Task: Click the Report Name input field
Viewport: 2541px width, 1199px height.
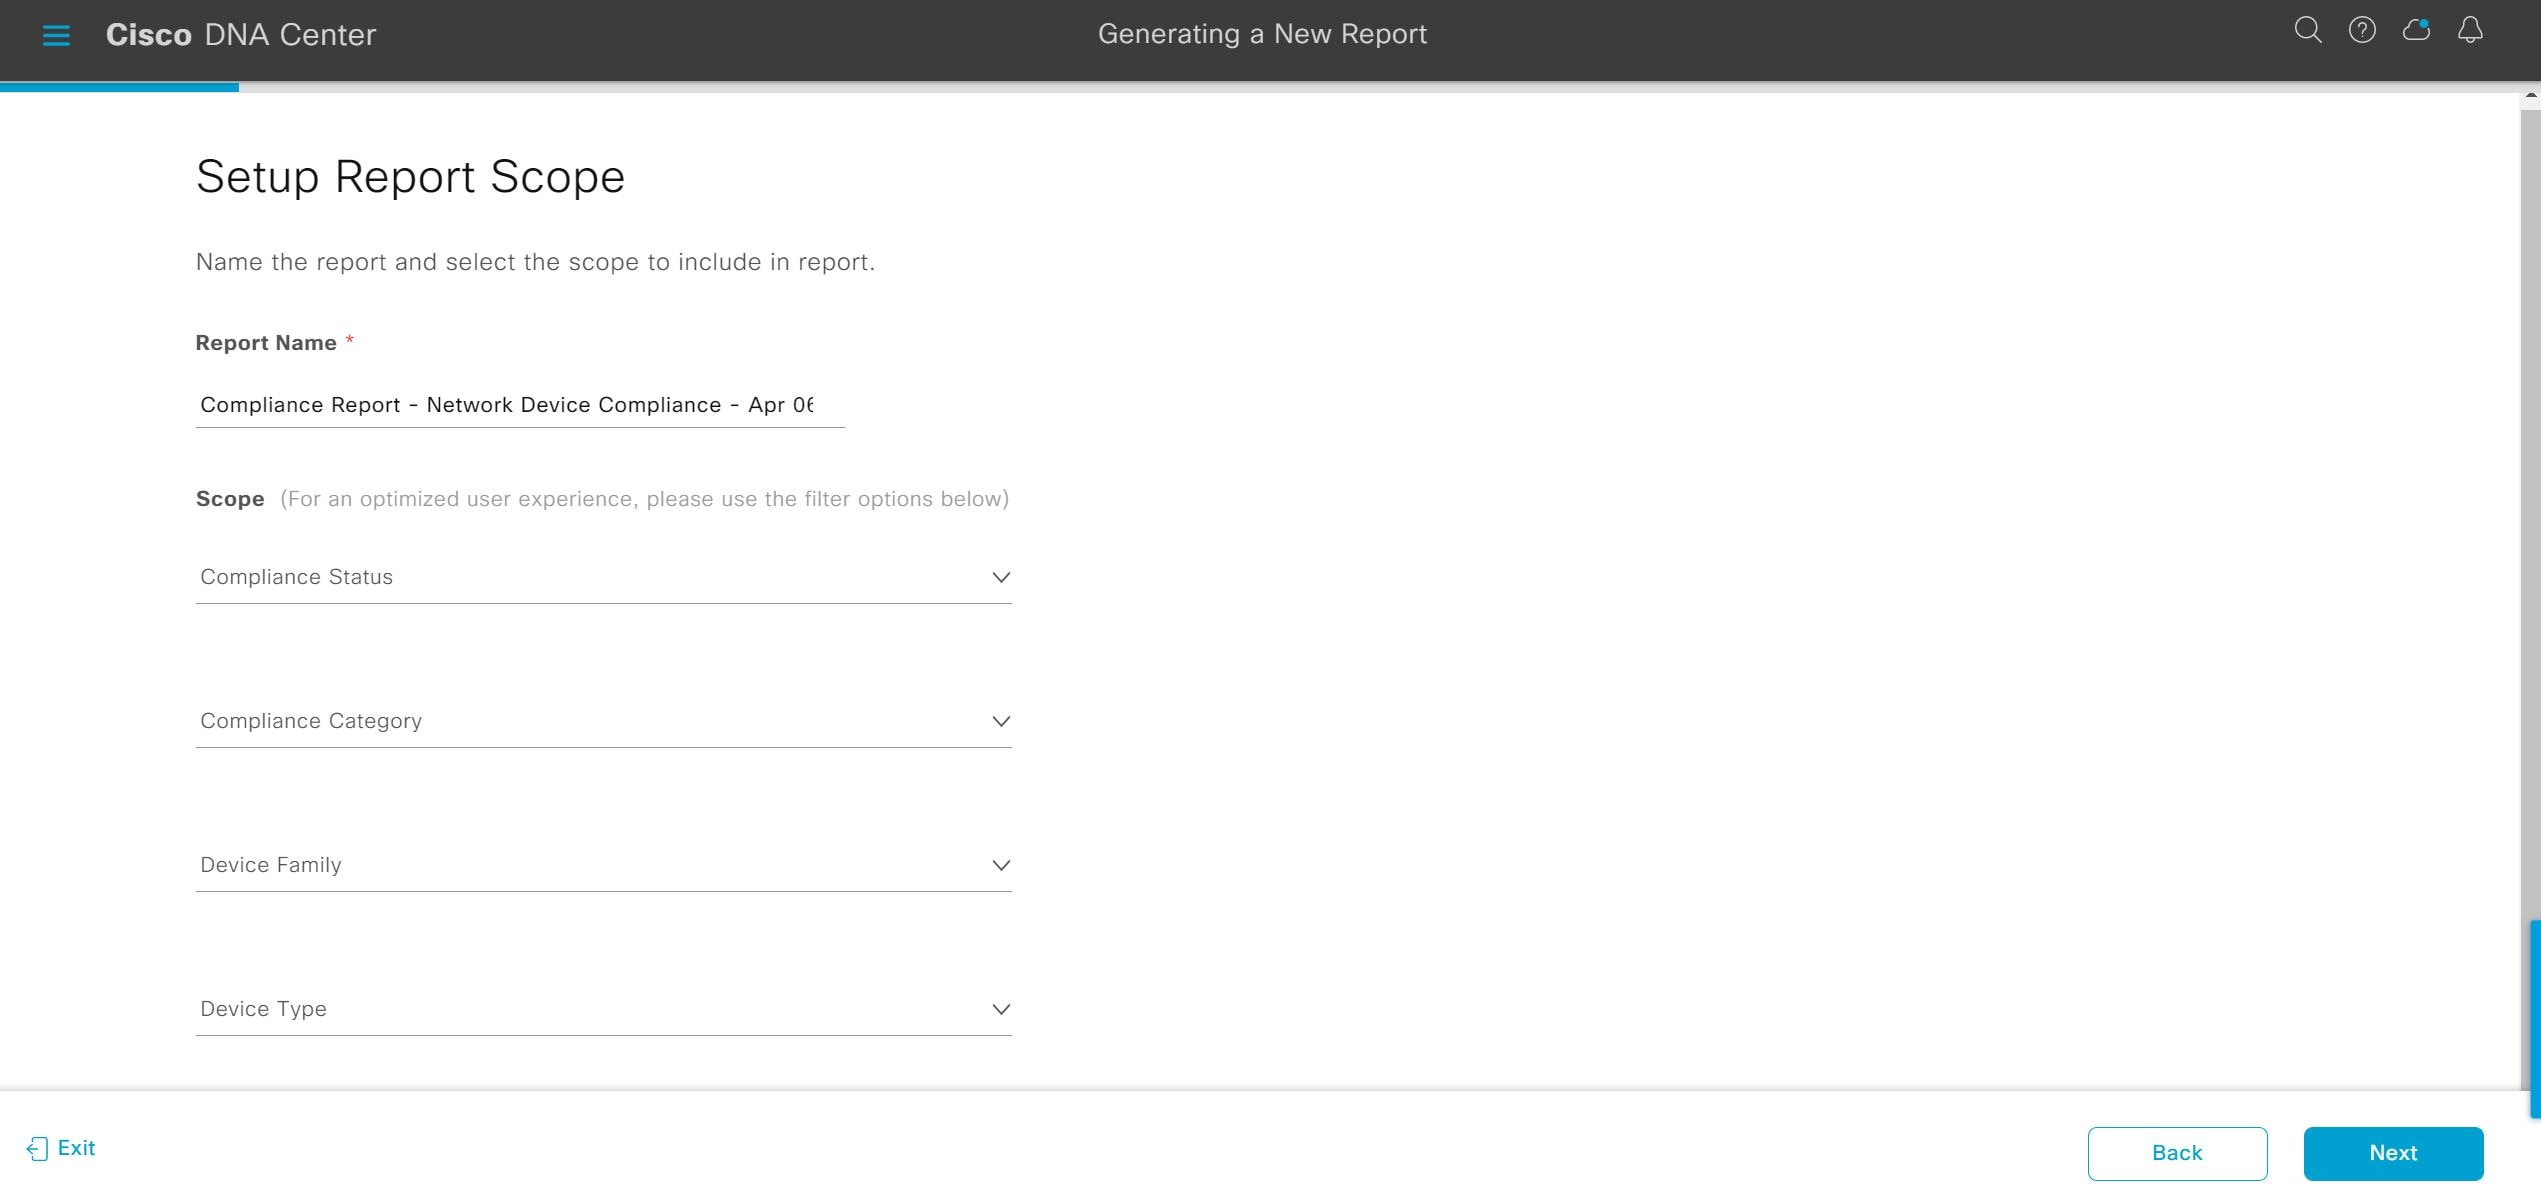Action: [x=518, y=405]
